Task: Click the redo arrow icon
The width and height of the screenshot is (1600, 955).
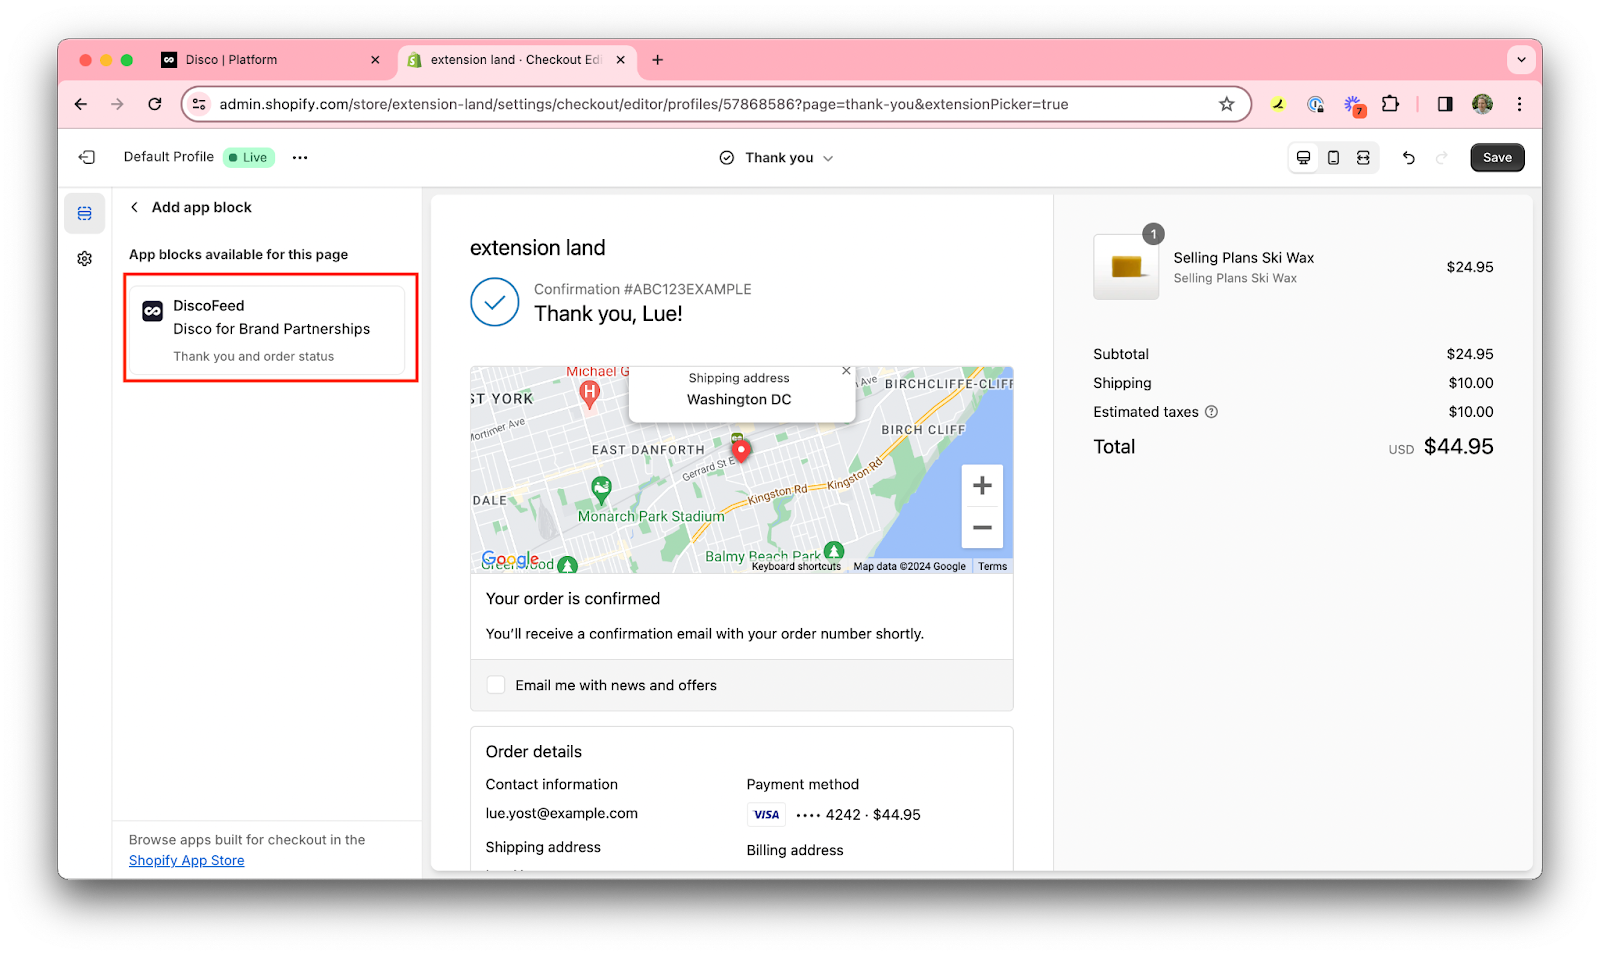Action: point(1441,157)
